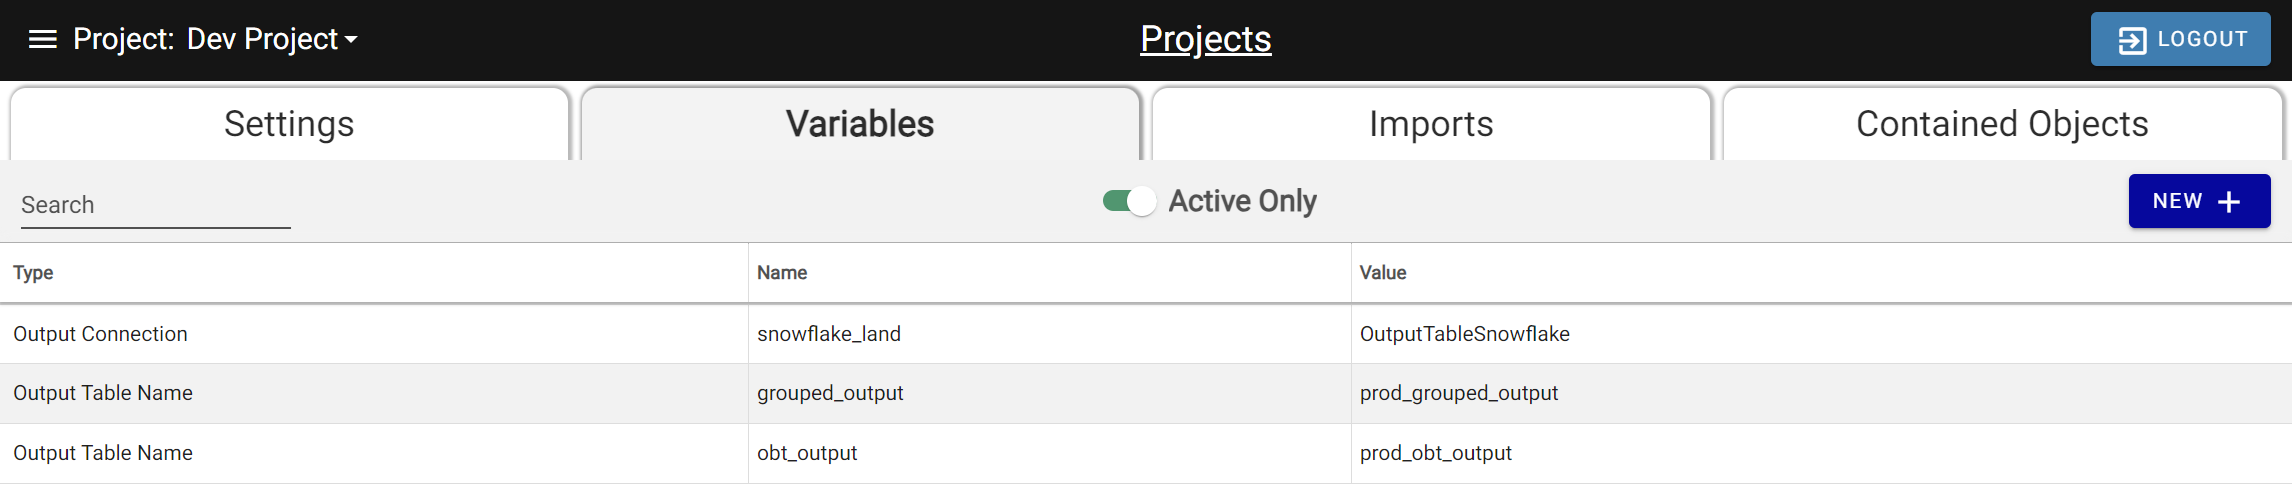Switch to the Settings tab
Viewport: 2292px width, 485px height.
click(x=289, y=124)
